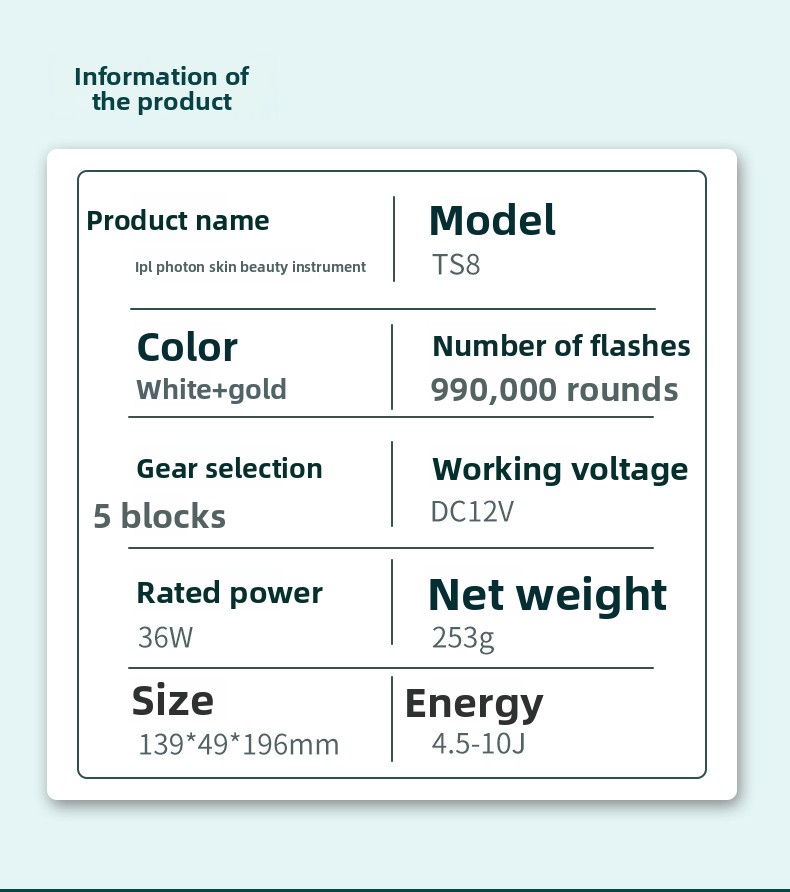Click the "Working voltage" label

559,469
